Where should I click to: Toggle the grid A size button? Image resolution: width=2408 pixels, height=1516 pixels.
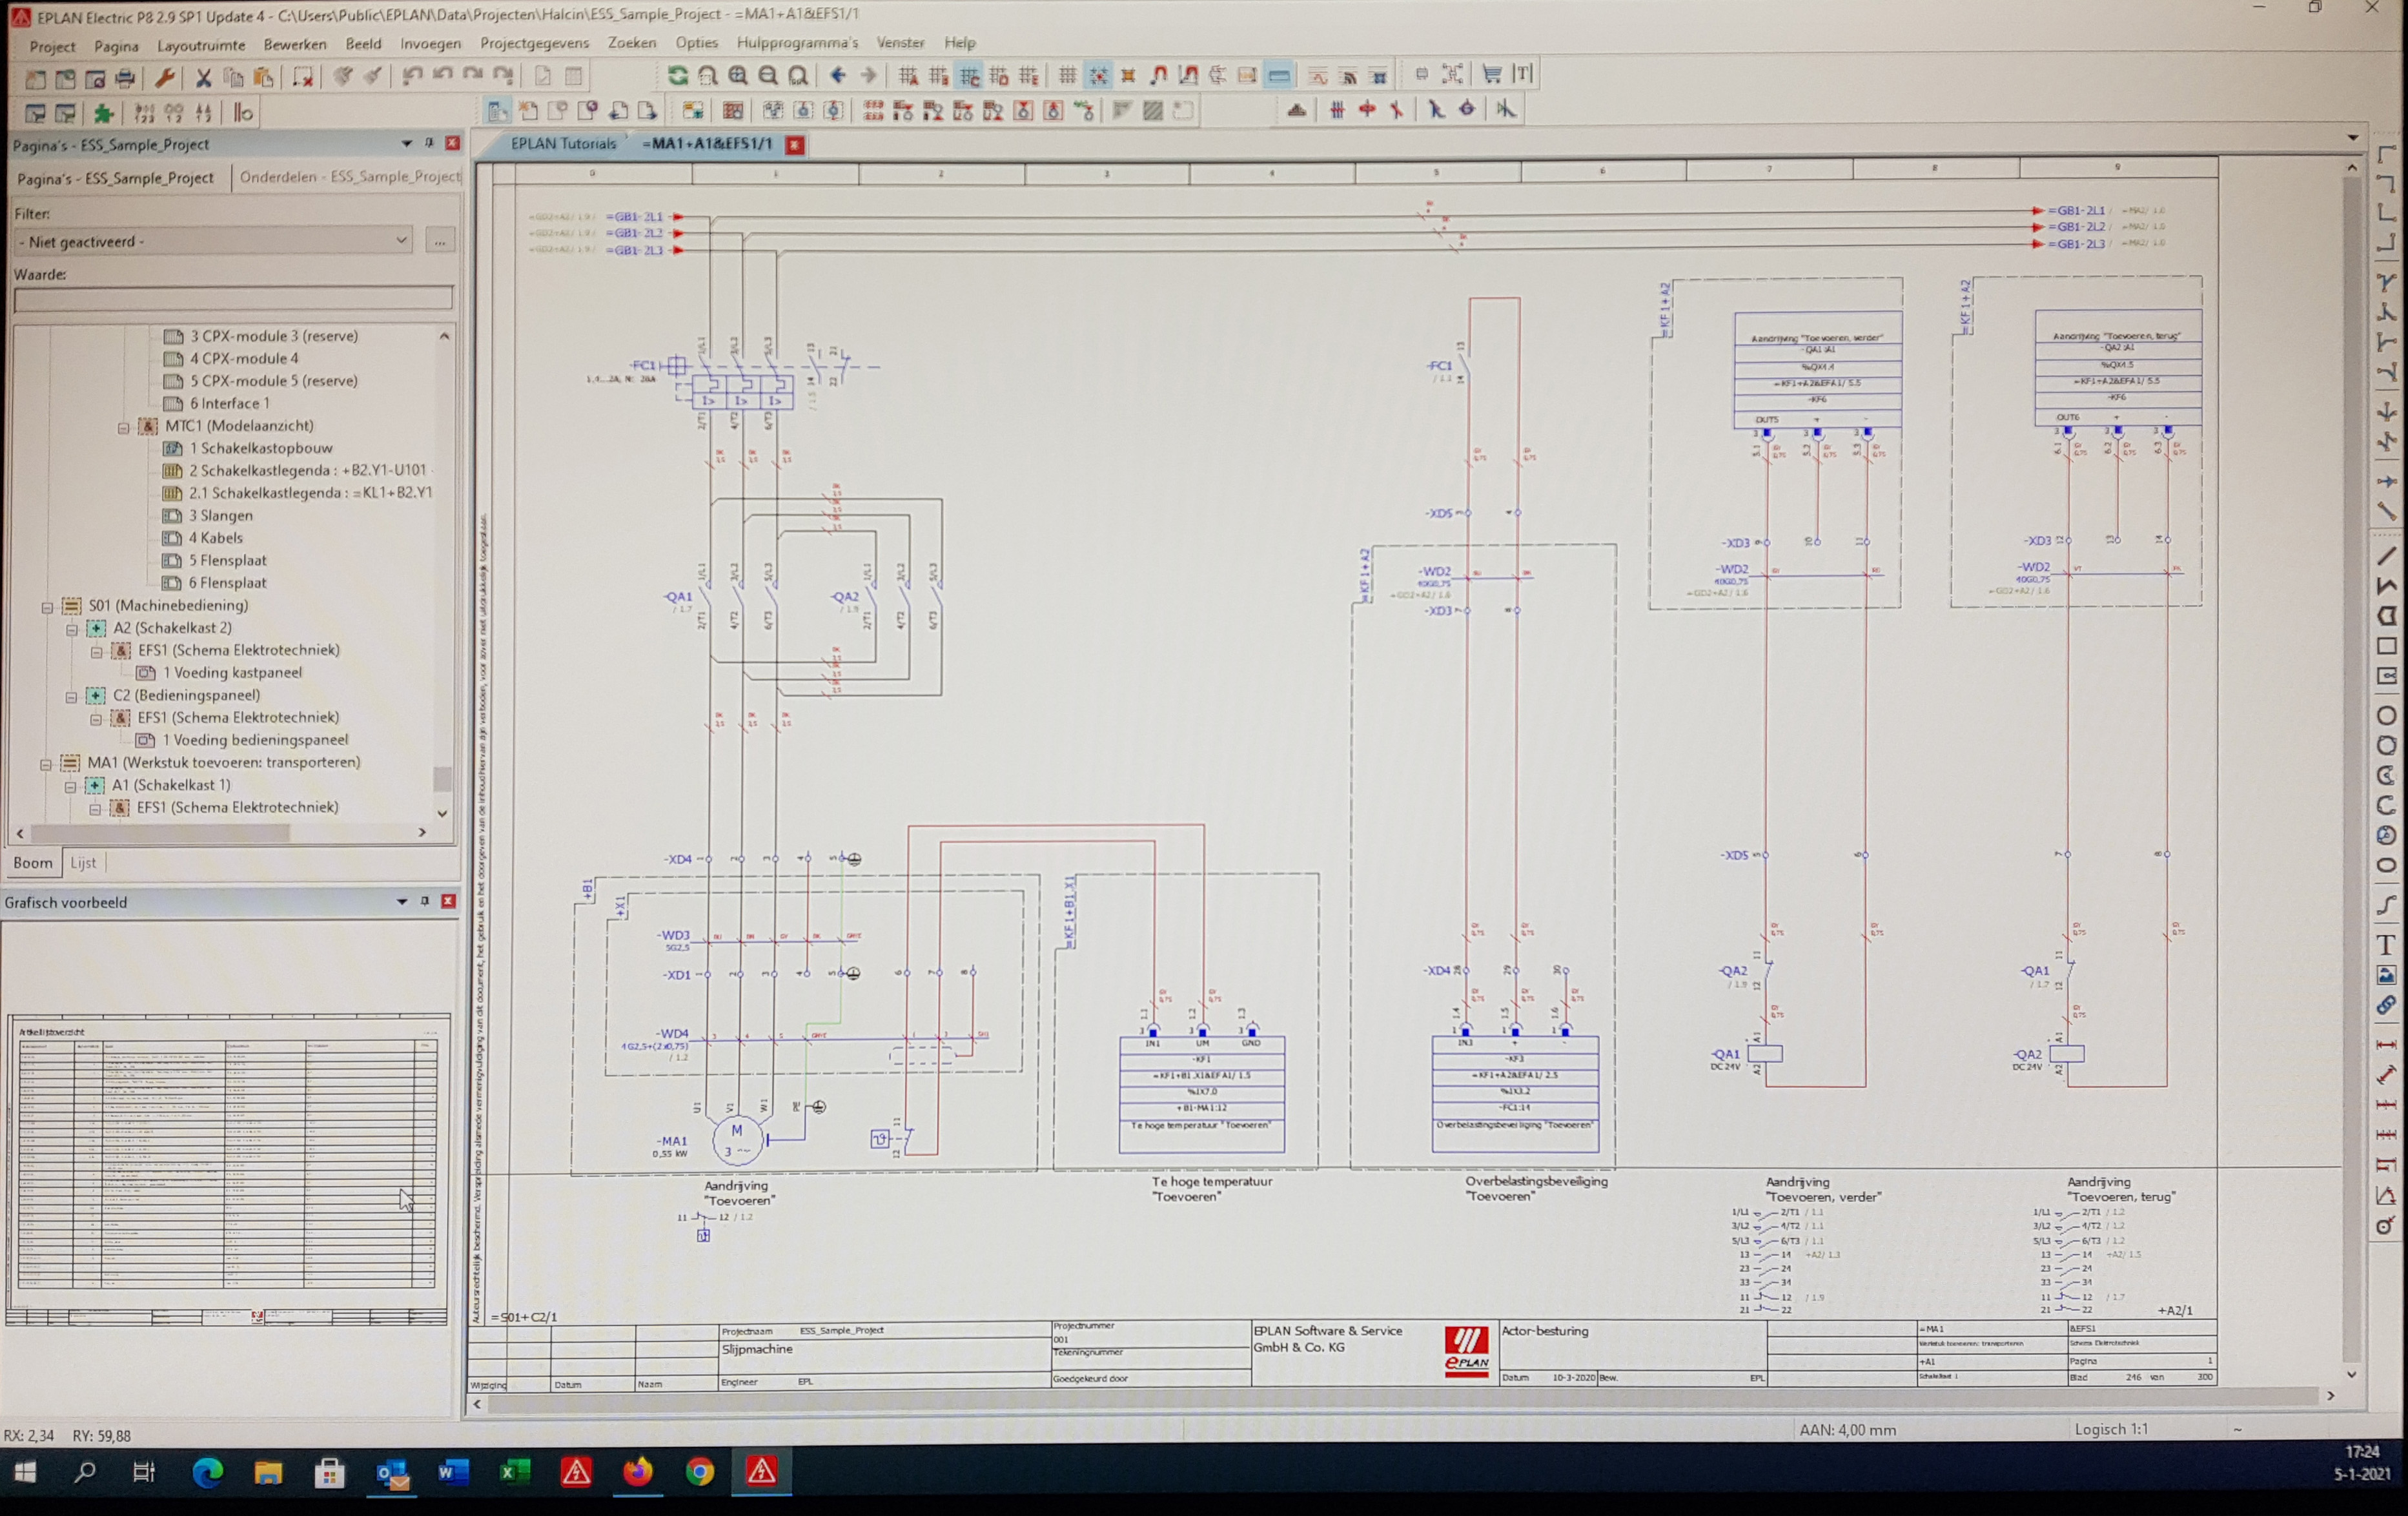coord(908,75)
